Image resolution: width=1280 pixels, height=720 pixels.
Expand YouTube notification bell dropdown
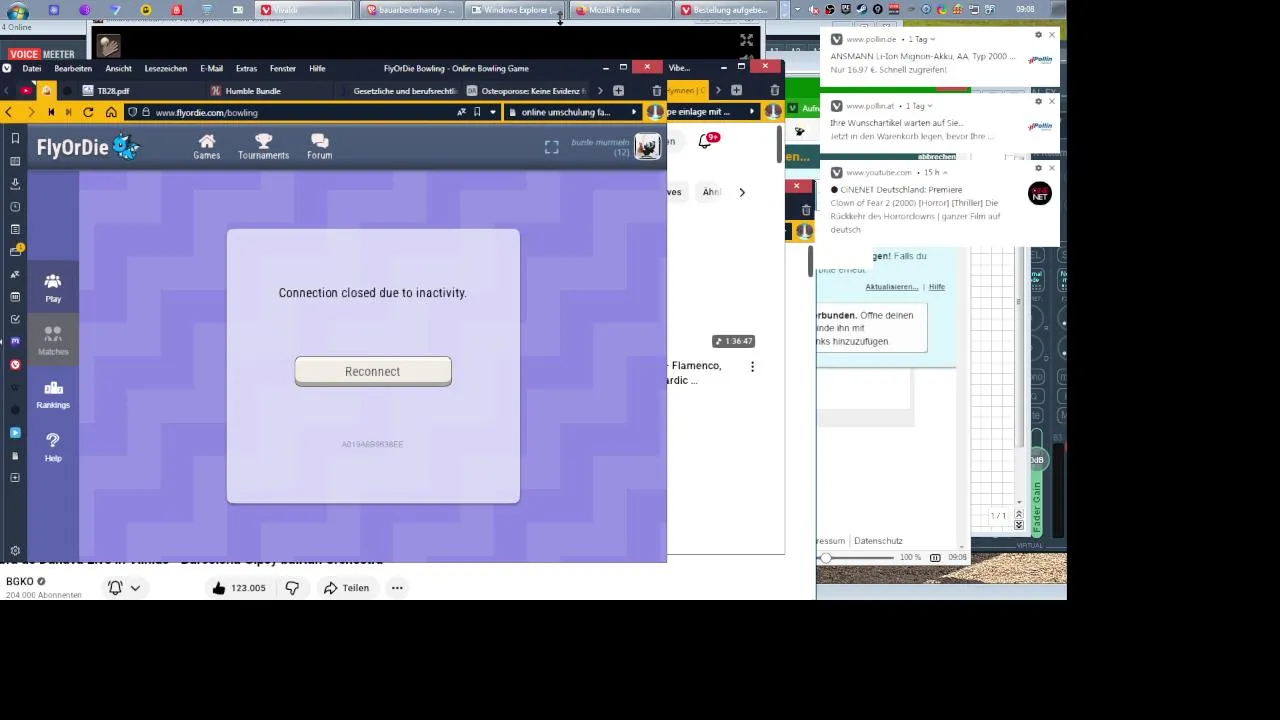point(135,588)
